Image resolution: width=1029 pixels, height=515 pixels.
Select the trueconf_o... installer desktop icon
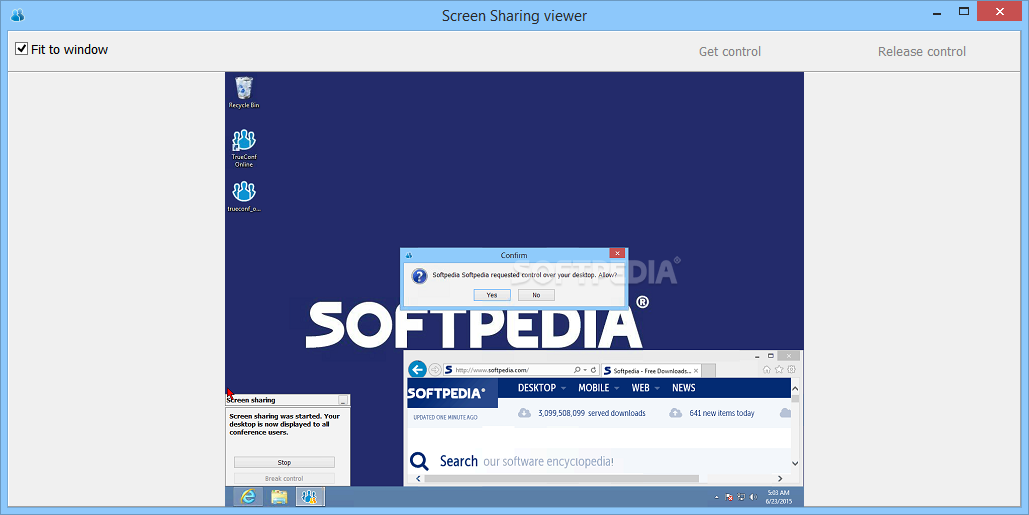pyautogui.click(x=244, y=196)
